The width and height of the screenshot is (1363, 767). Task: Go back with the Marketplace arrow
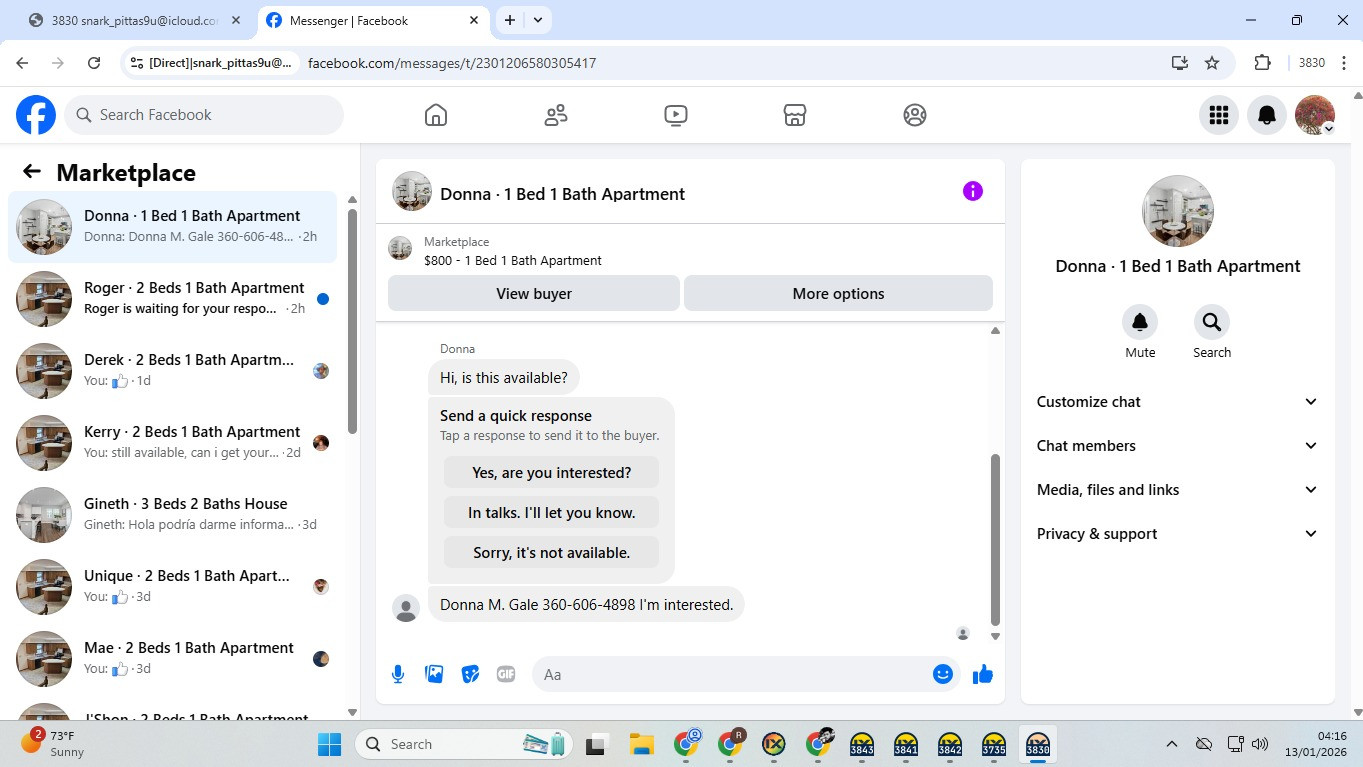32,172
